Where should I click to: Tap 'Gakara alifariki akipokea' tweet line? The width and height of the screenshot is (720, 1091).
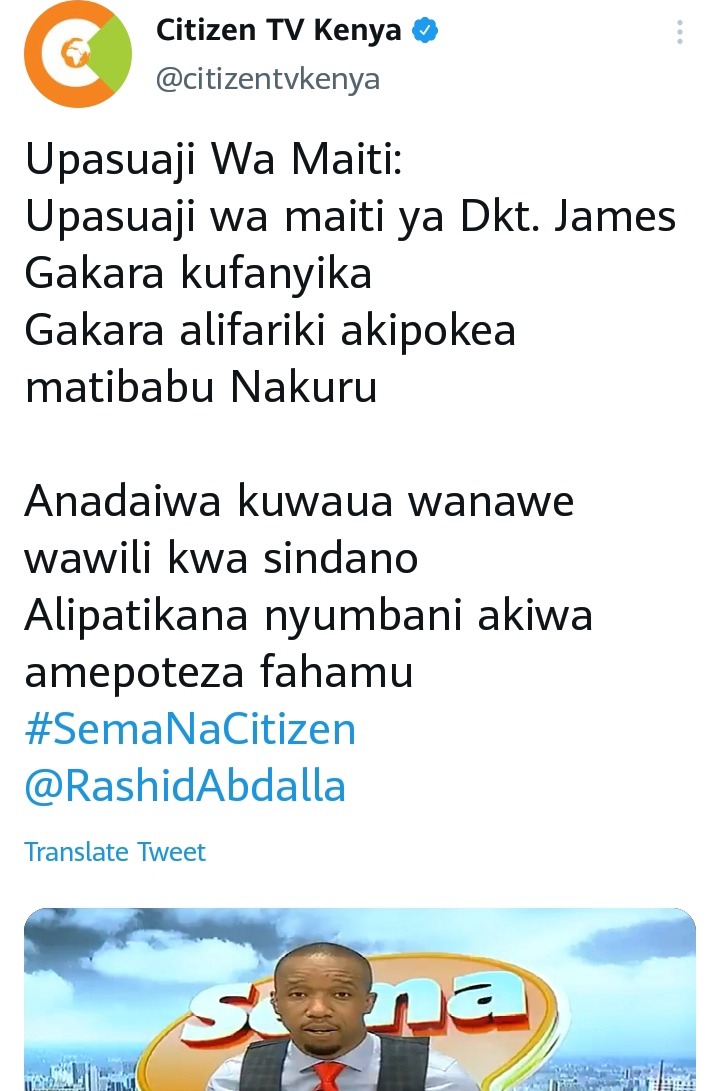click(270, 331)
